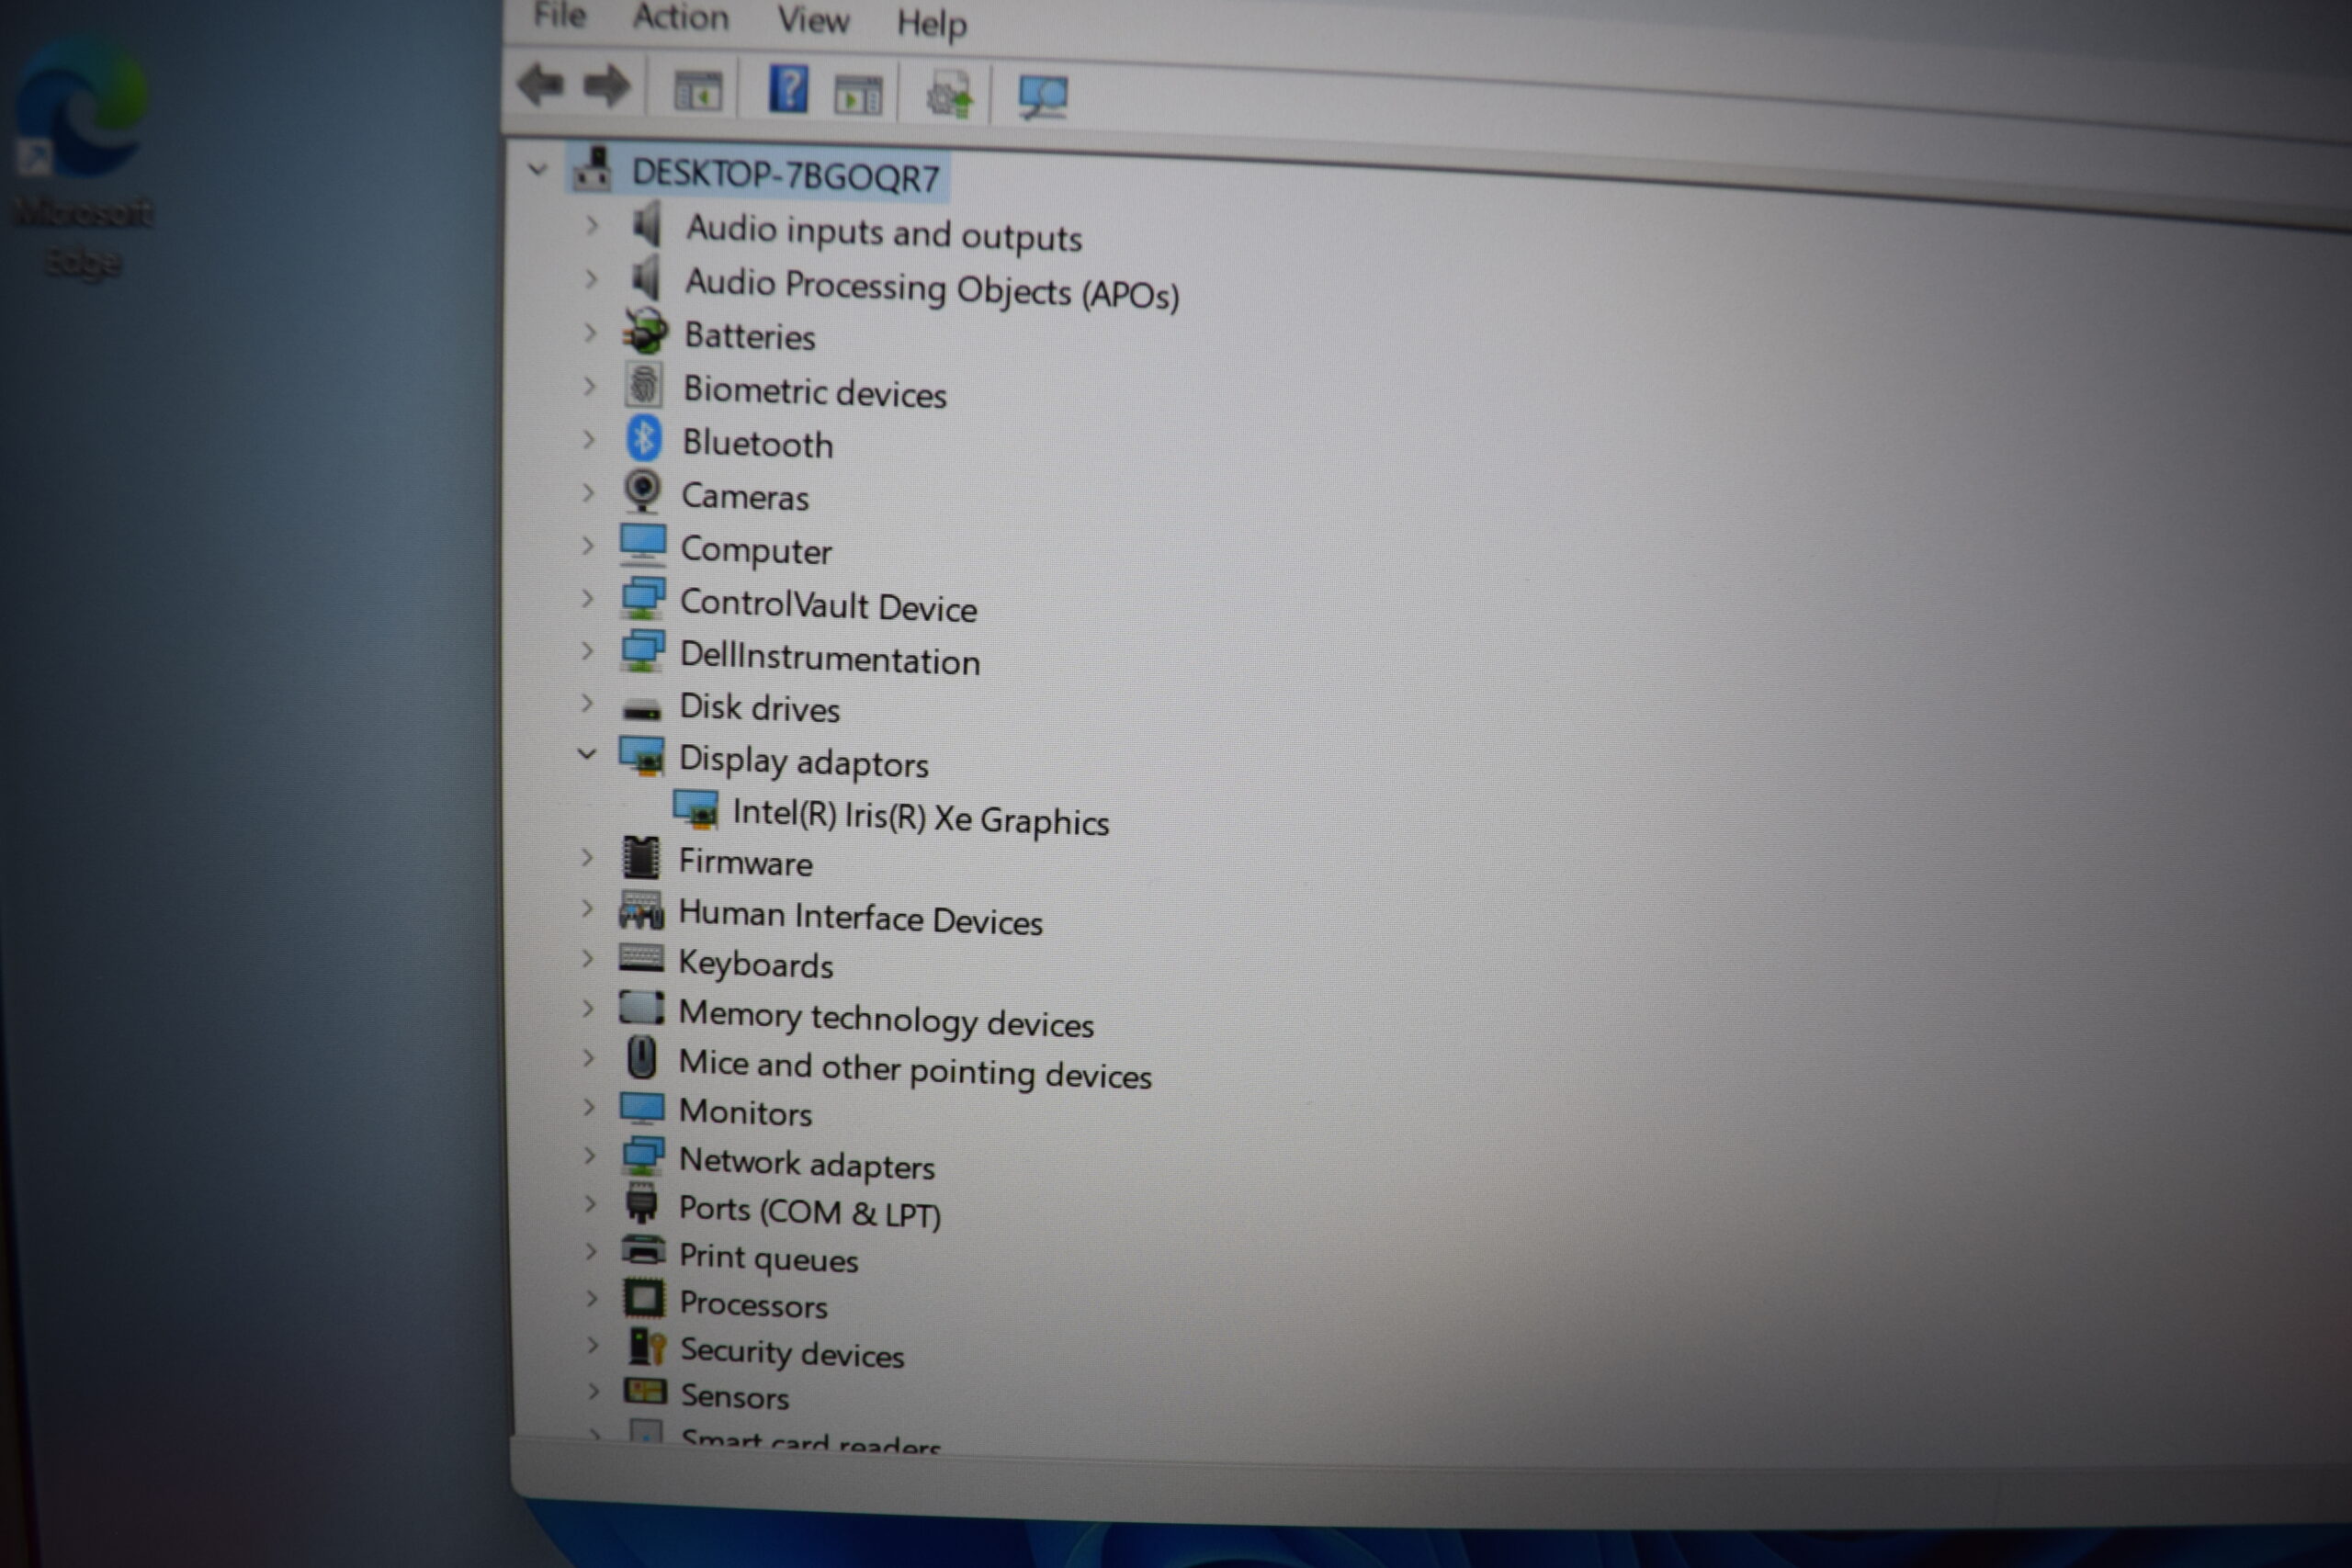2352x1568 pixels.
Task: Open the Action menu
Action: [680, 17]
